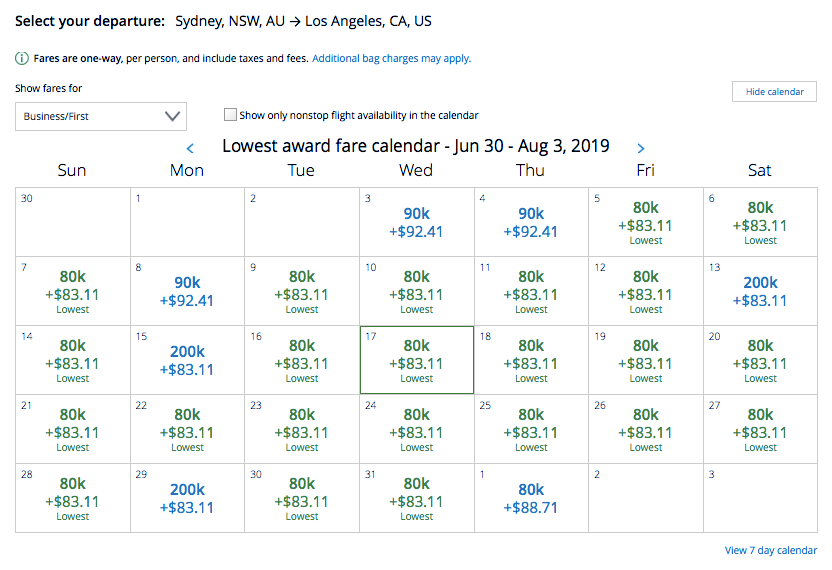Pick July 5 lowest fare
Viewport: 832px width, 570px height.
[646, 221]
